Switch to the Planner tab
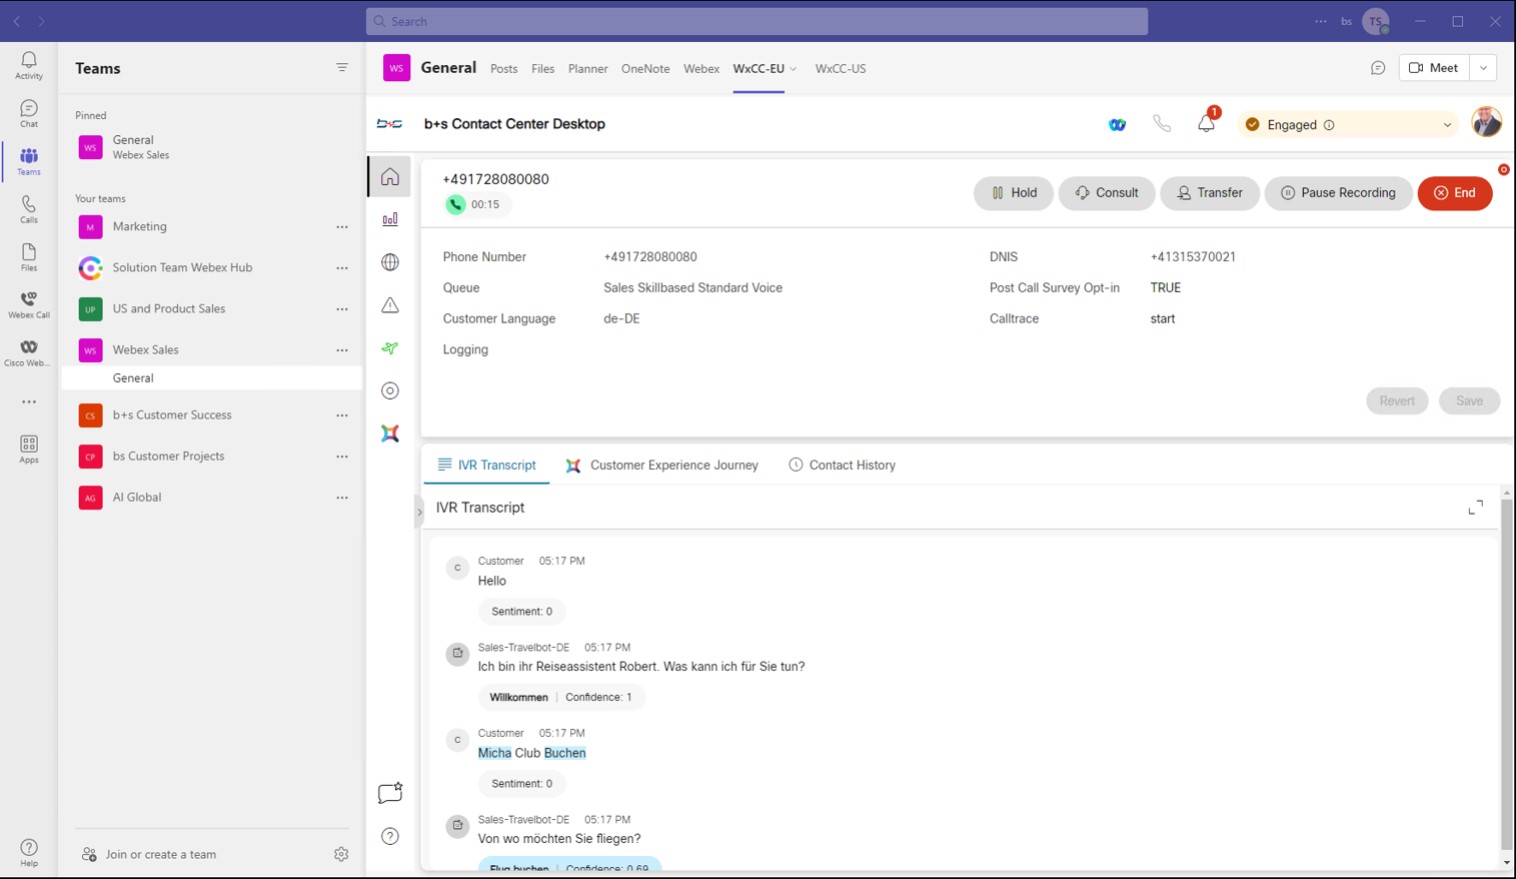Screen dimensions: 1516x879 click(x=588, y=69)
